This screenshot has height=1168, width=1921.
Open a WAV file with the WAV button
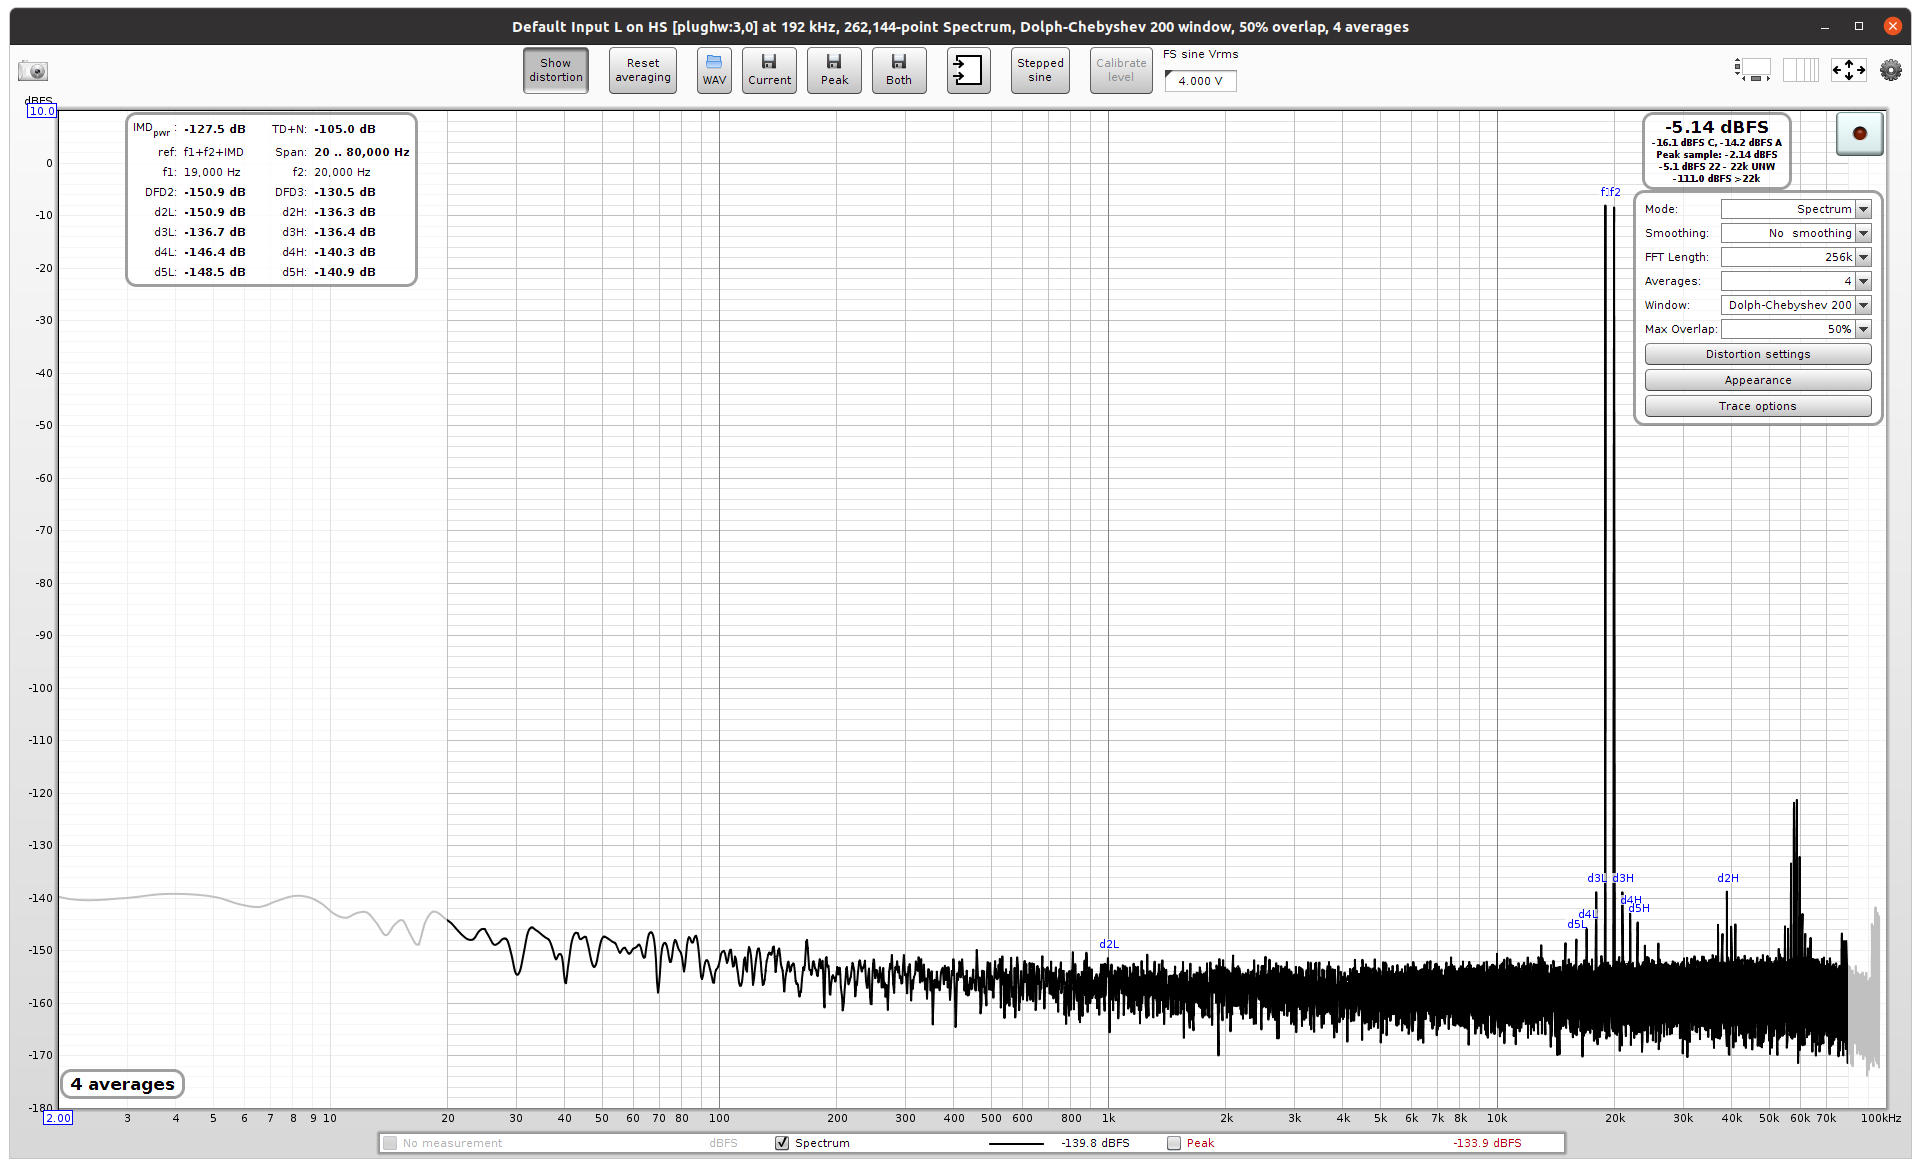(714, 70)
